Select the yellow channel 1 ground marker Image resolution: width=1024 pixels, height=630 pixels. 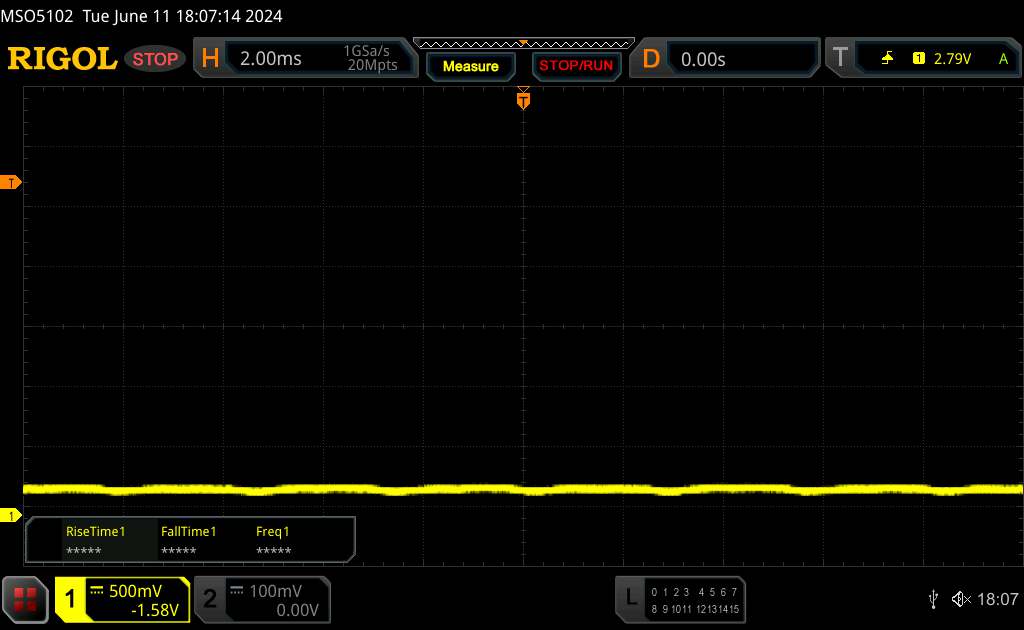pos(12,515)
